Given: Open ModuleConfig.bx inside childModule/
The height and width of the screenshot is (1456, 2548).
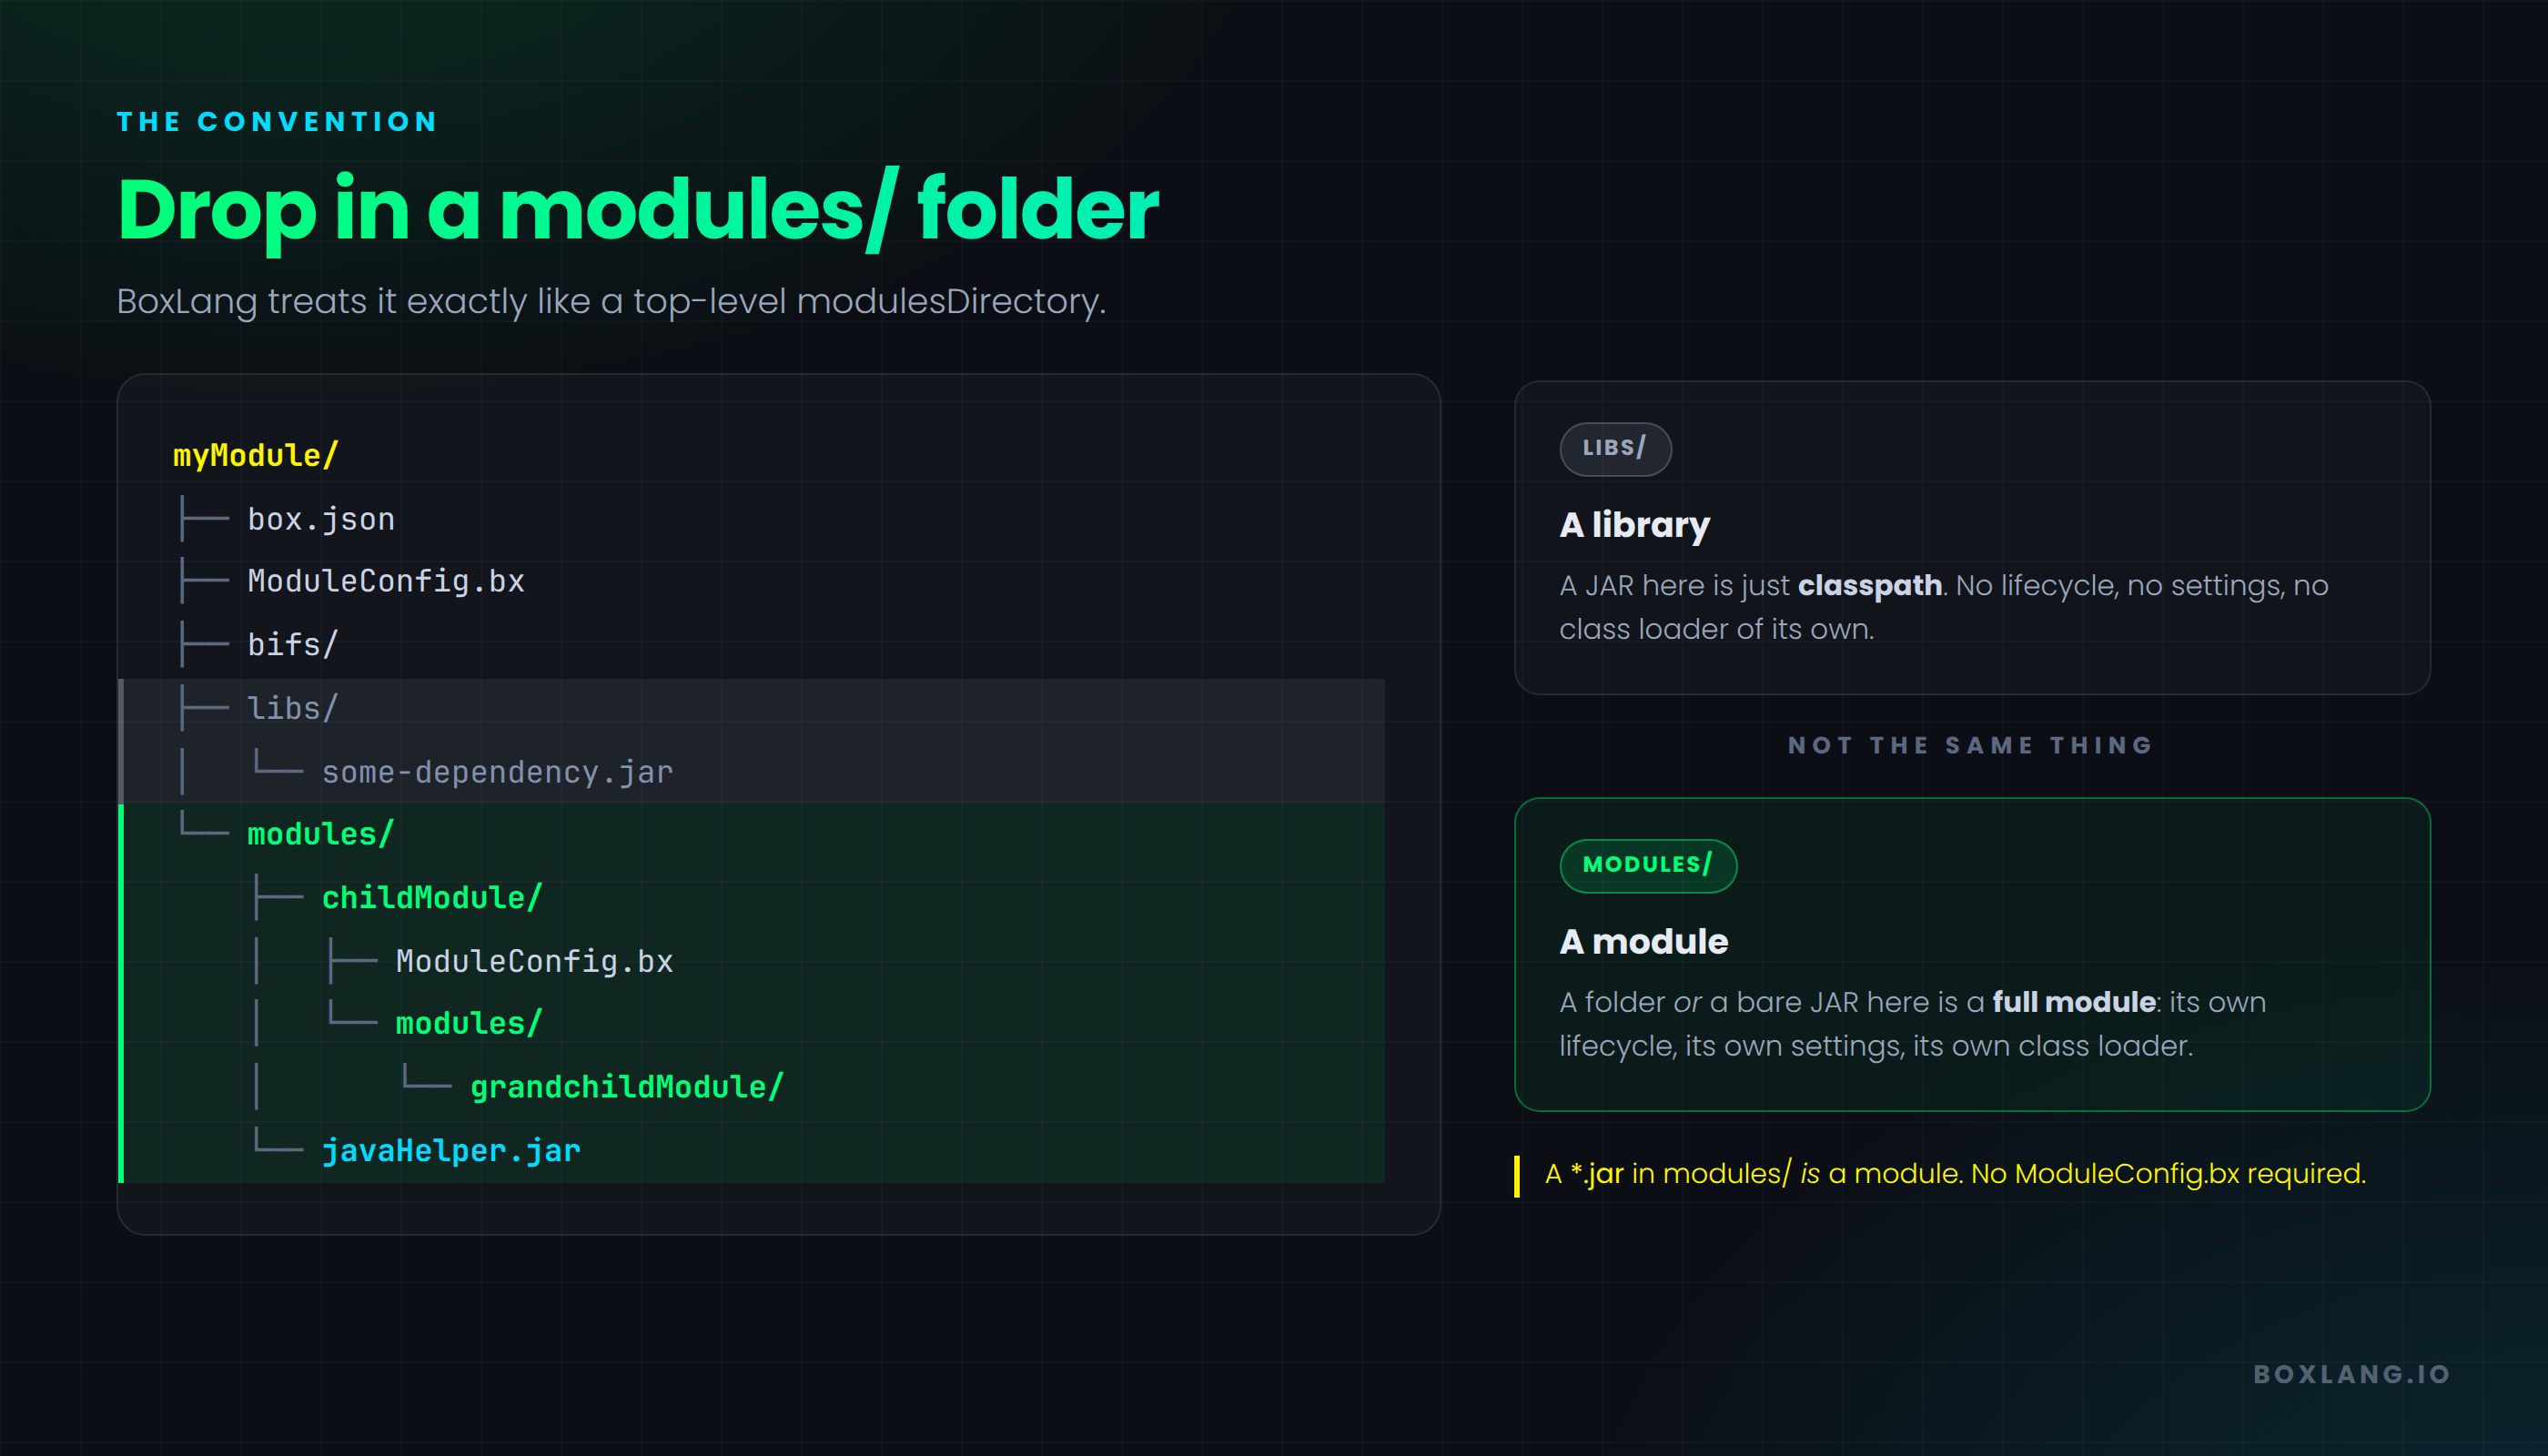Looking at the screenshot, I should point(534,961).
